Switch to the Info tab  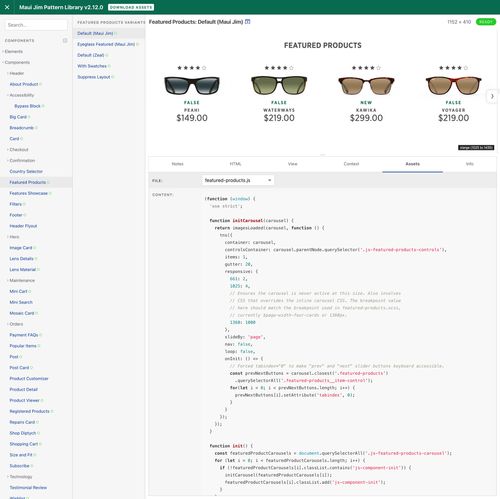coord(470,164)
